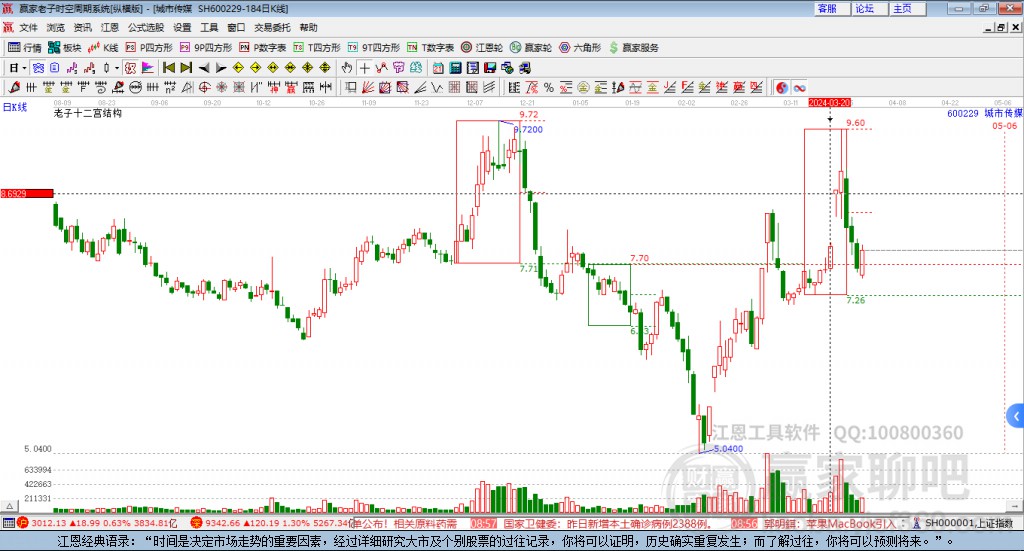This screenshot has width=1024, height=551.
Task: Open the 江恩轮 Gann wheel
Action: [x=482, y=48]
